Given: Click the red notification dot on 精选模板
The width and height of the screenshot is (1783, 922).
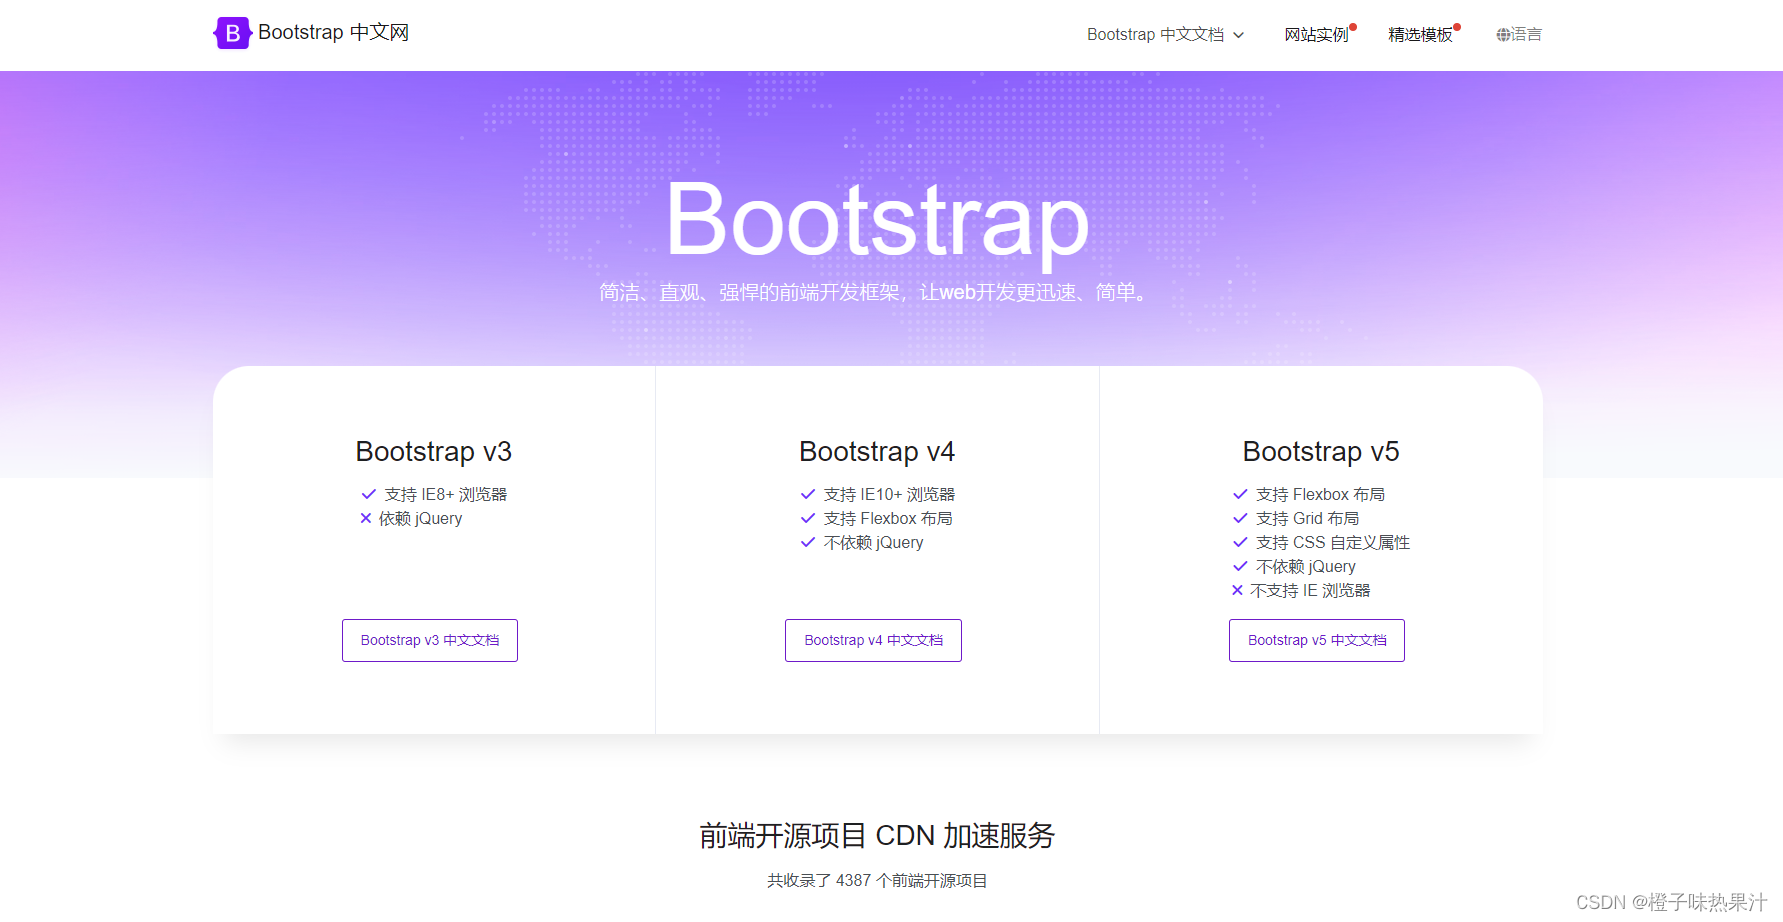Looking at the screenshot, I should tap(1457, 27).
